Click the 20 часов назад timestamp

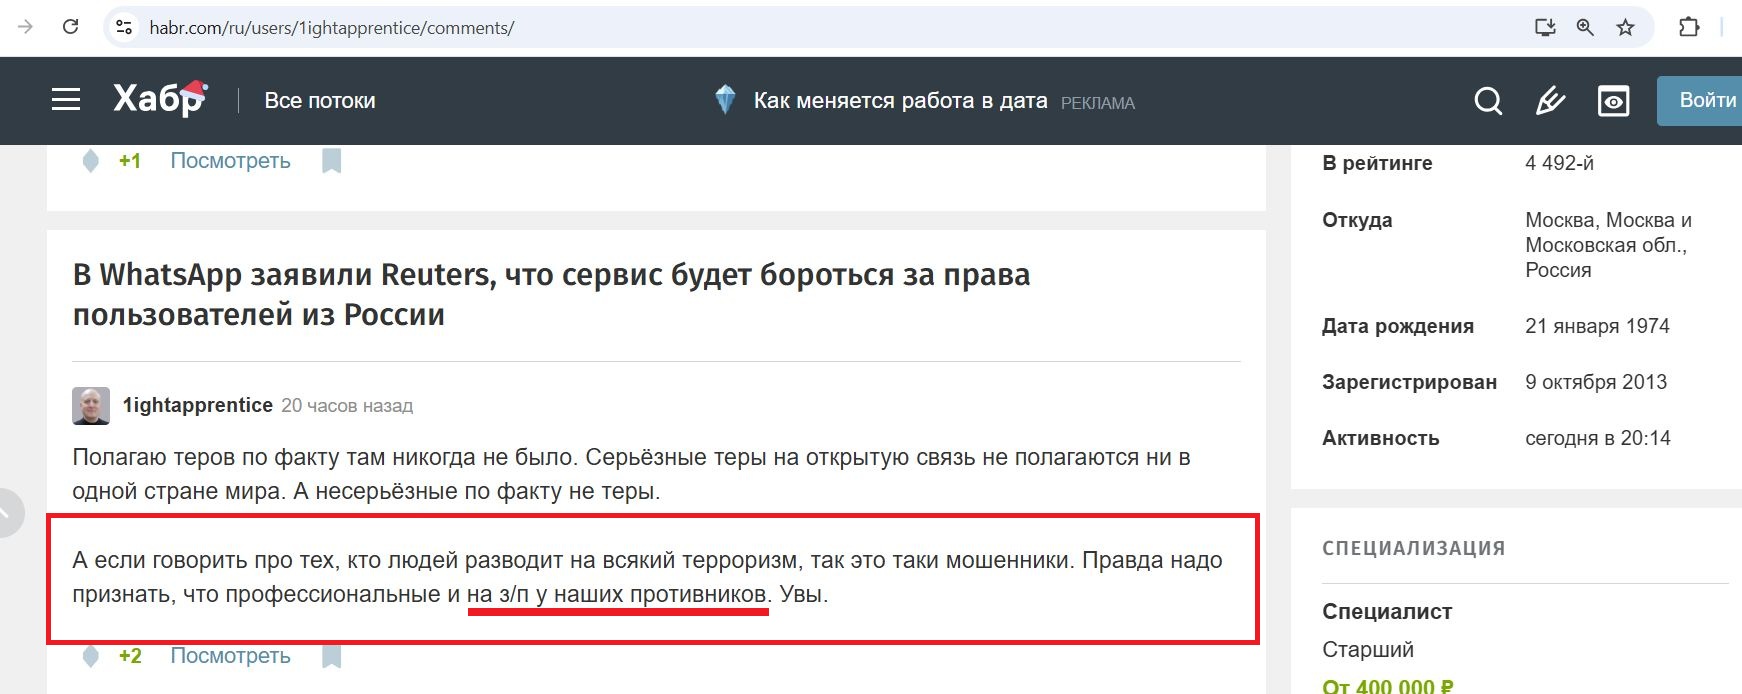coord(347,406)
